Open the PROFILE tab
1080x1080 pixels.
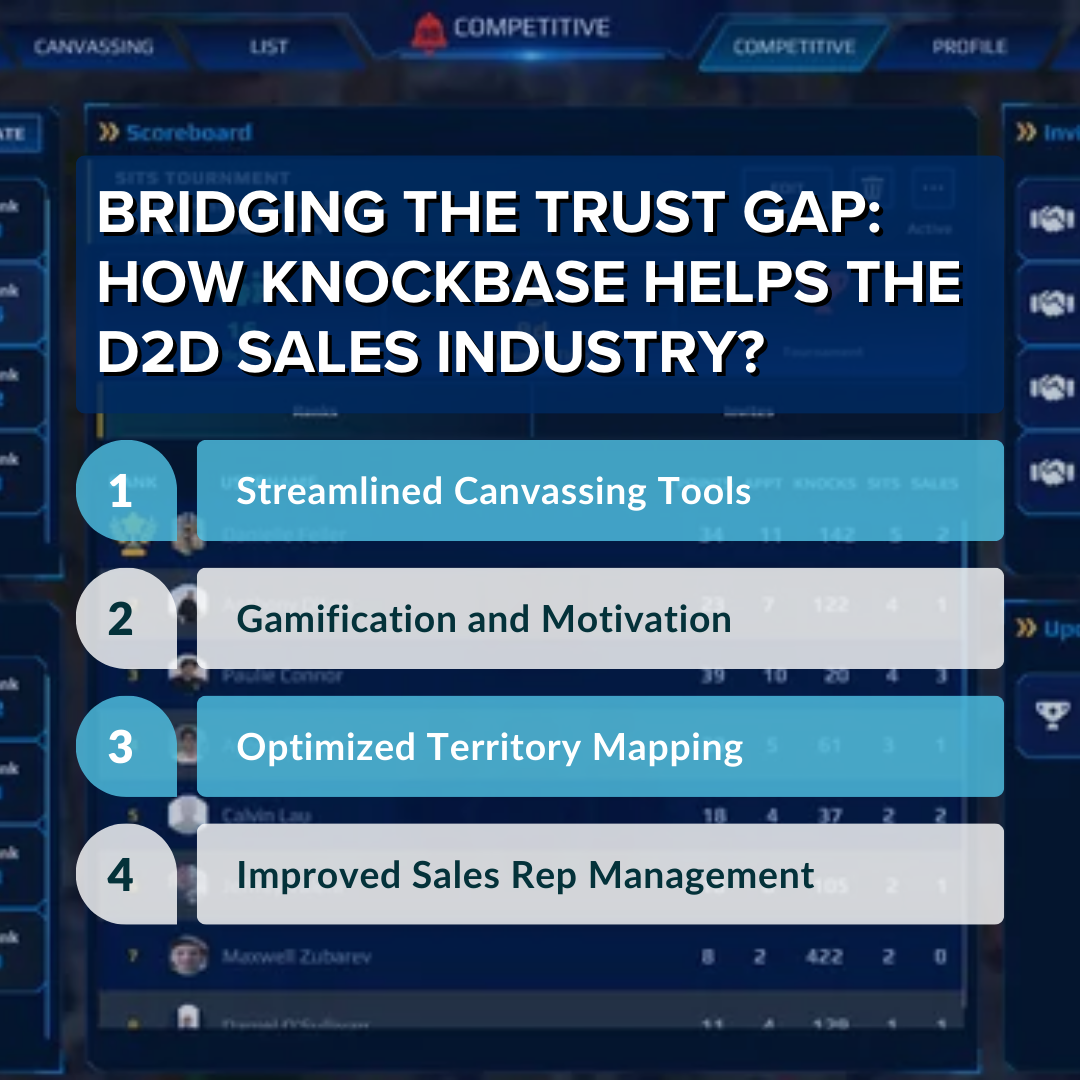(x=969, y=47)
